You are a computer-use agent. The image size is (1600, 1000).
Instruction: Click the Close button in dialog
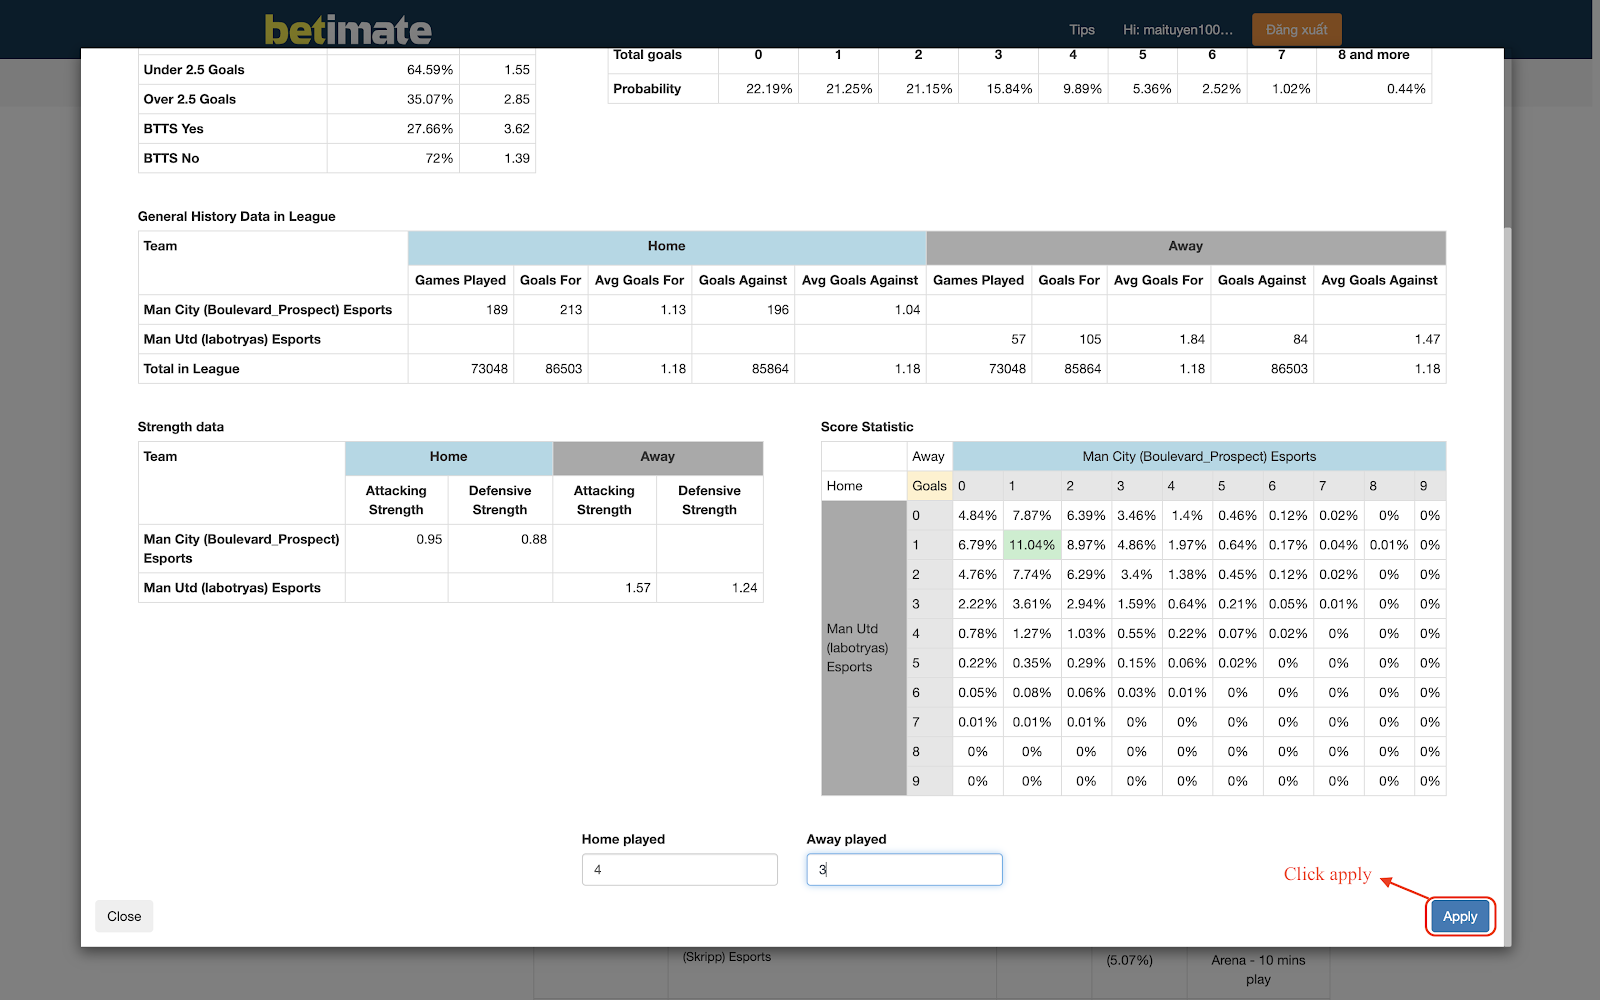124,916
